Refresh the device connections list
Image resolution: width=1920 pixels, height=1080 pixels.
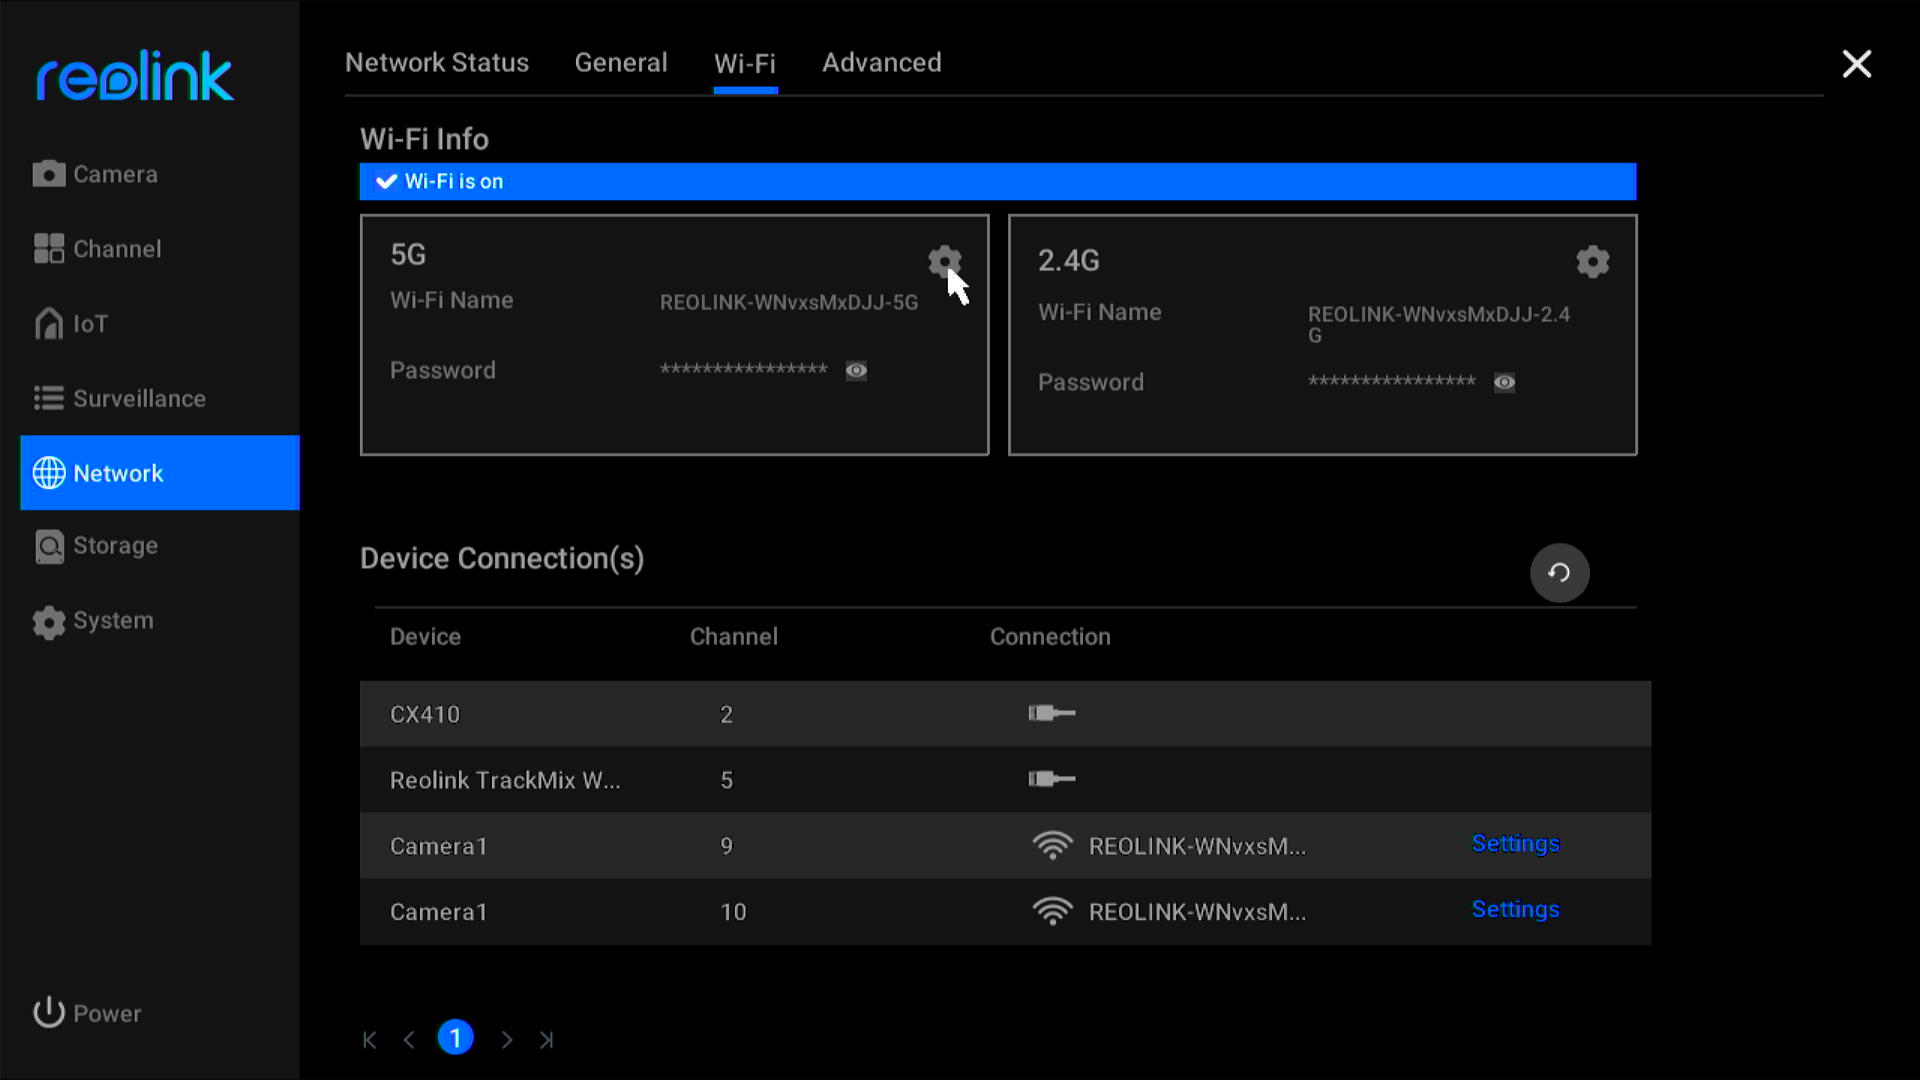point(1559,573)
